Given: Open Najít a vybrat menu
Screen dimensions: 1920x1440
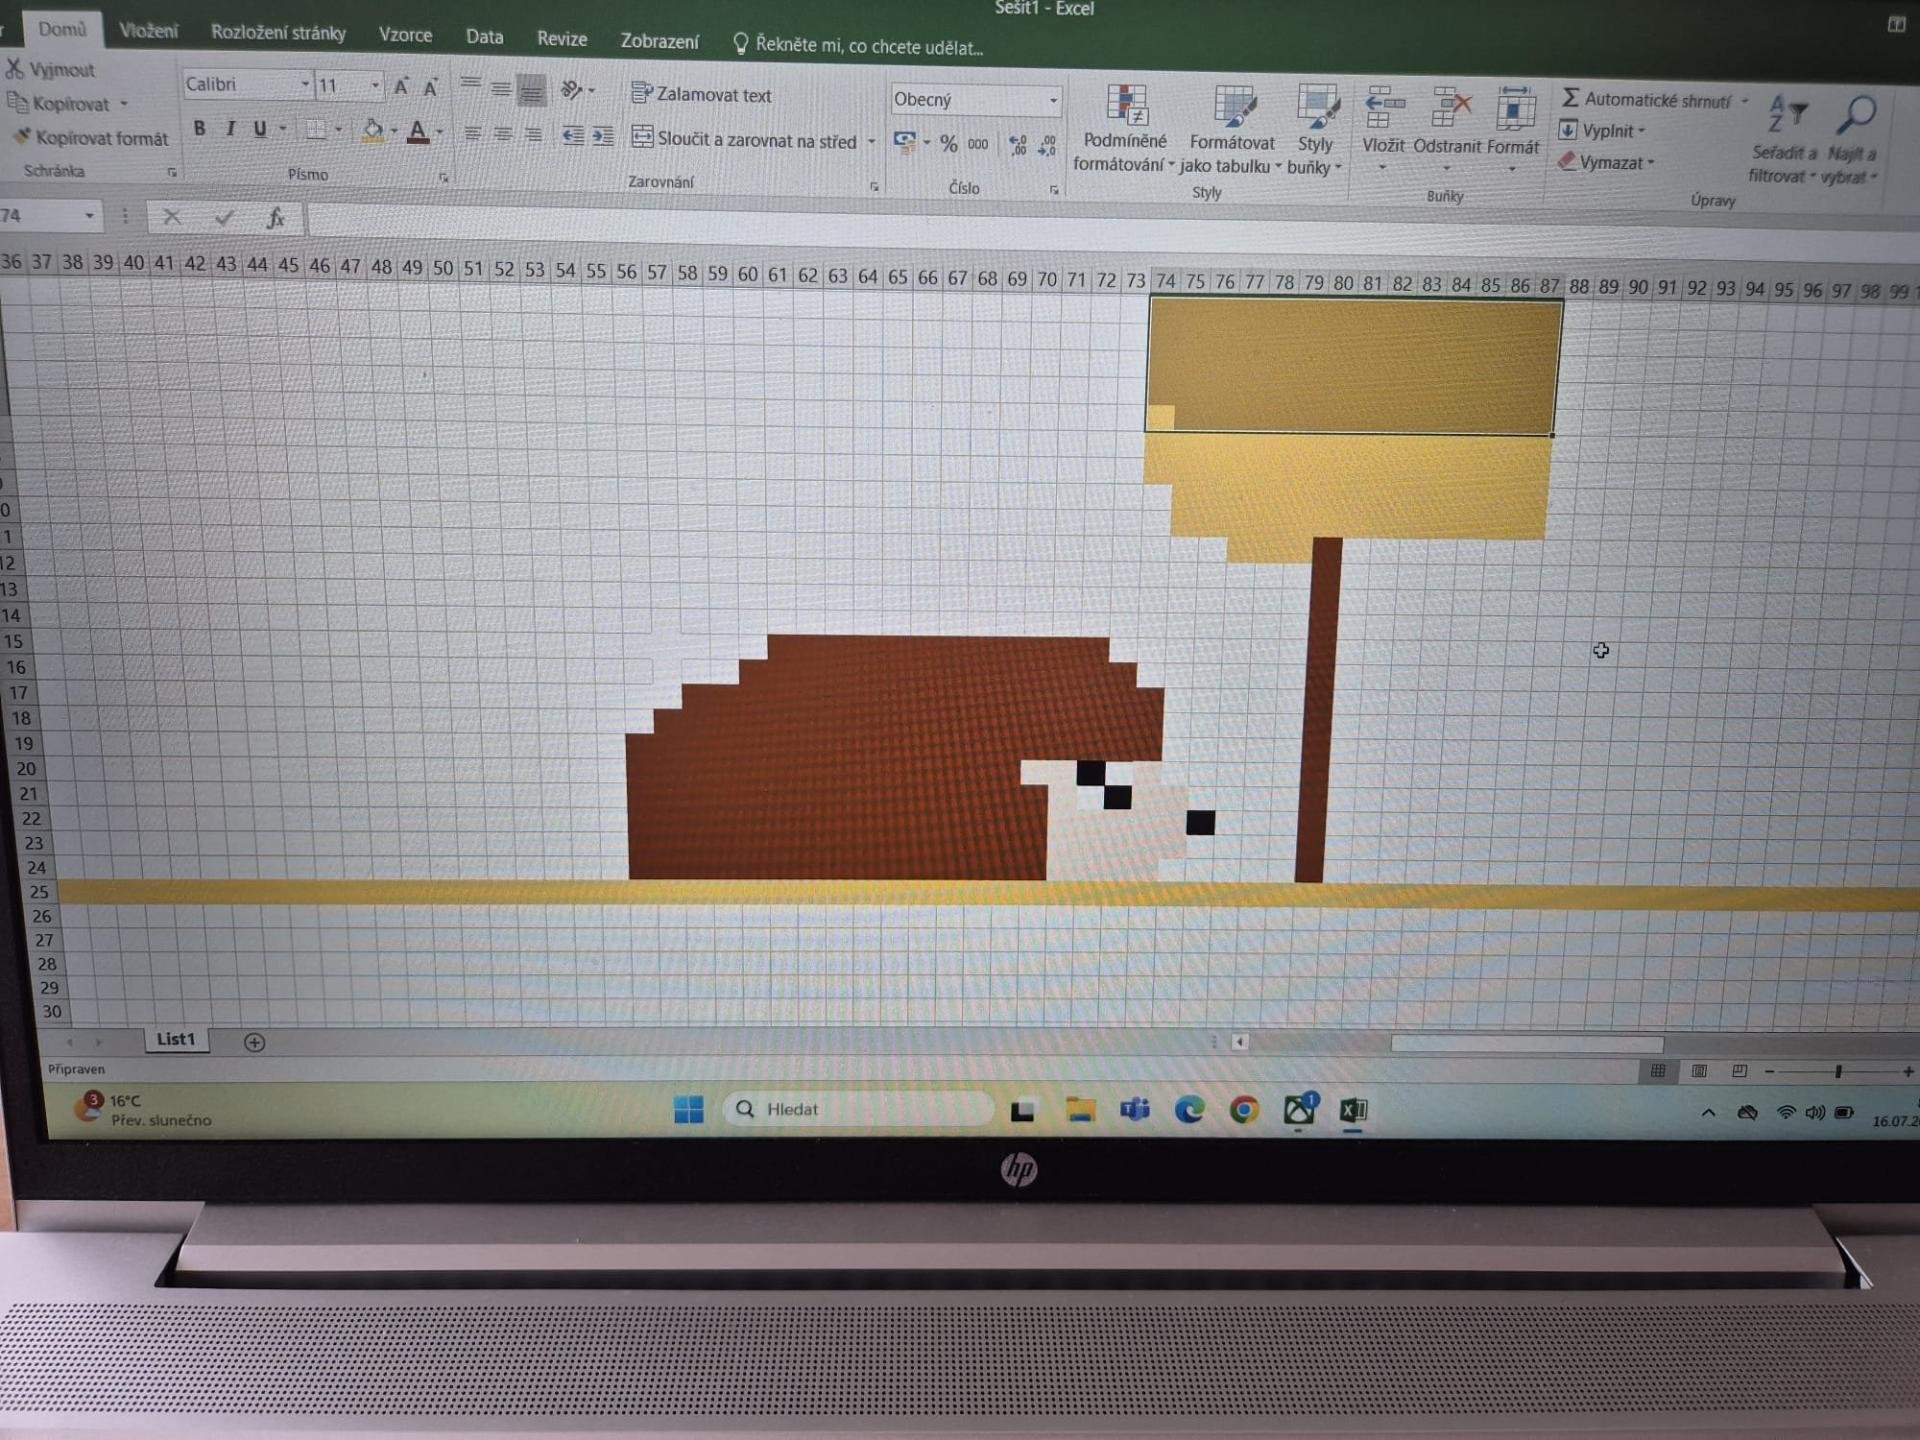Looking at the screenshot, I should [1853, 141].
